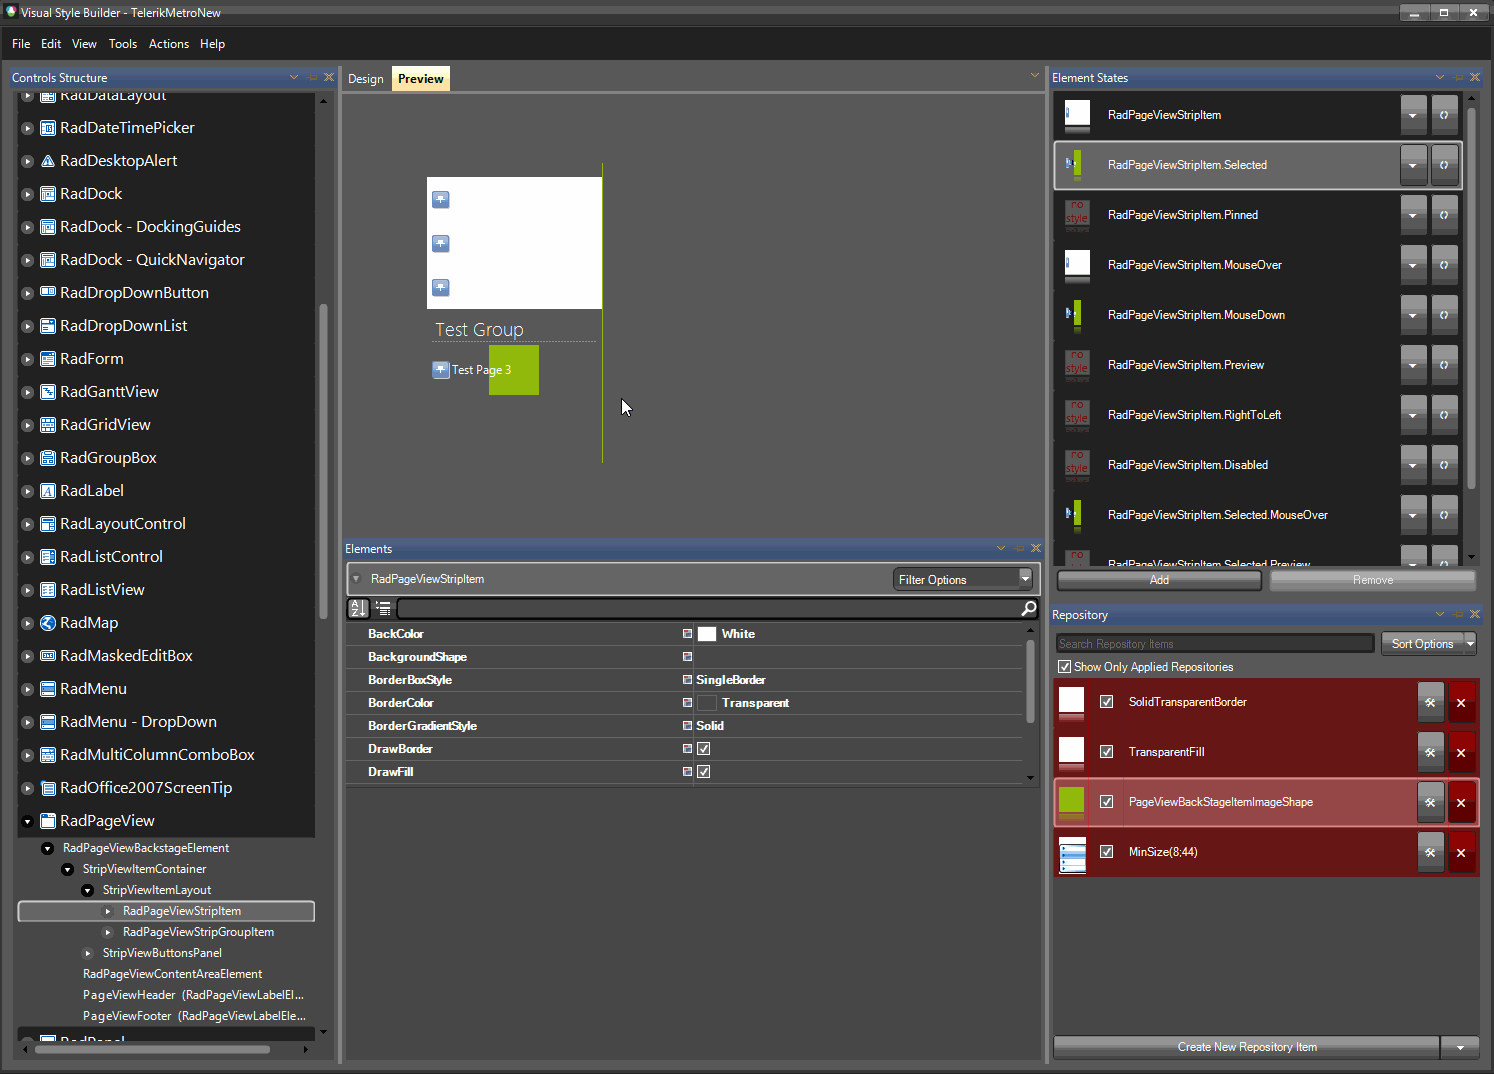Close the Element States panel
This screenshot has height=1074, width=1494.
pyautogui.click(x=1475, y=77)
